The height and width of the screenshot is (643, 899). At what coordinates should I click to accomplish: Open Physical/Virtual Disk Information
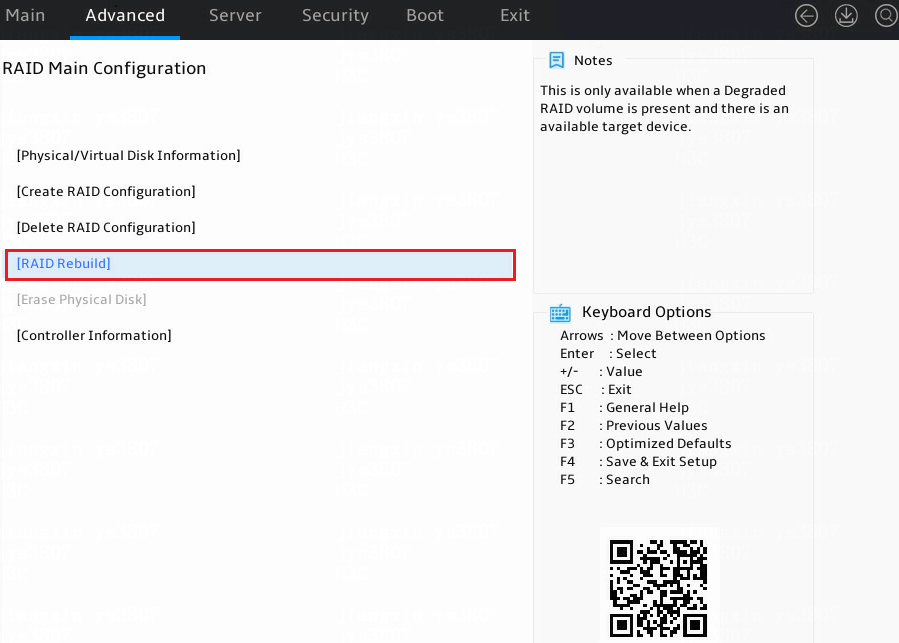pos(128,155)
